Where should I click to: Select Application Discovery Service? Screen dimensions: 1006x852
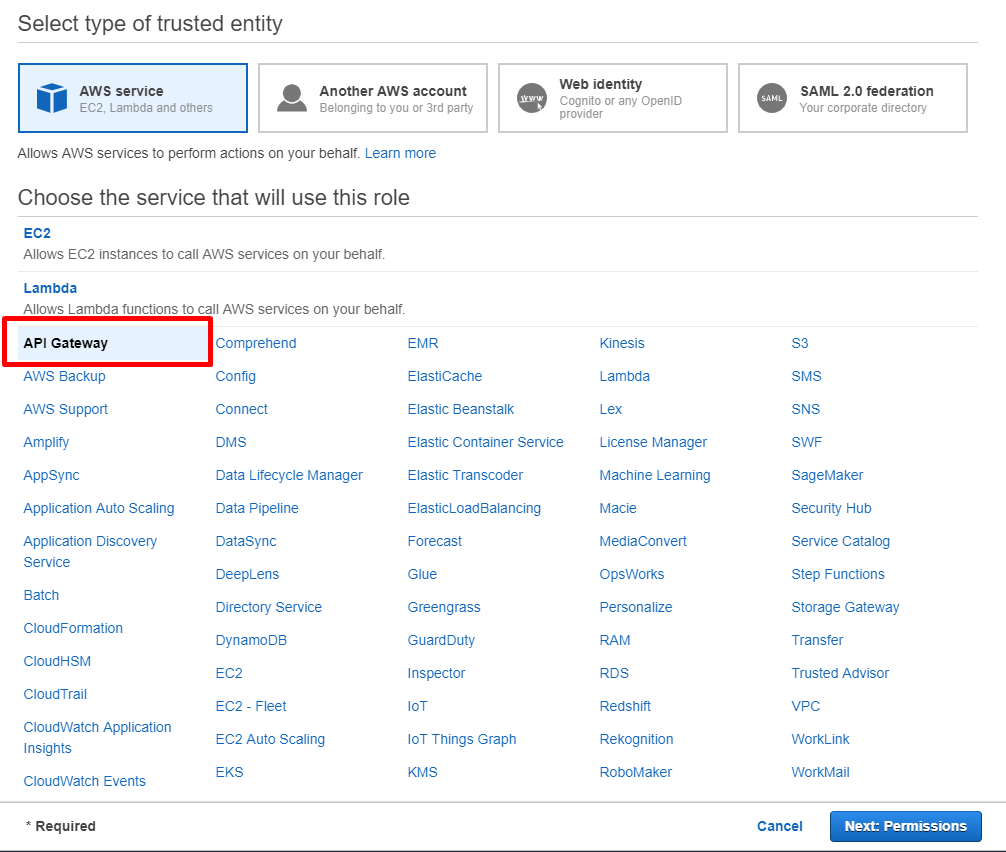click(90, 552)
